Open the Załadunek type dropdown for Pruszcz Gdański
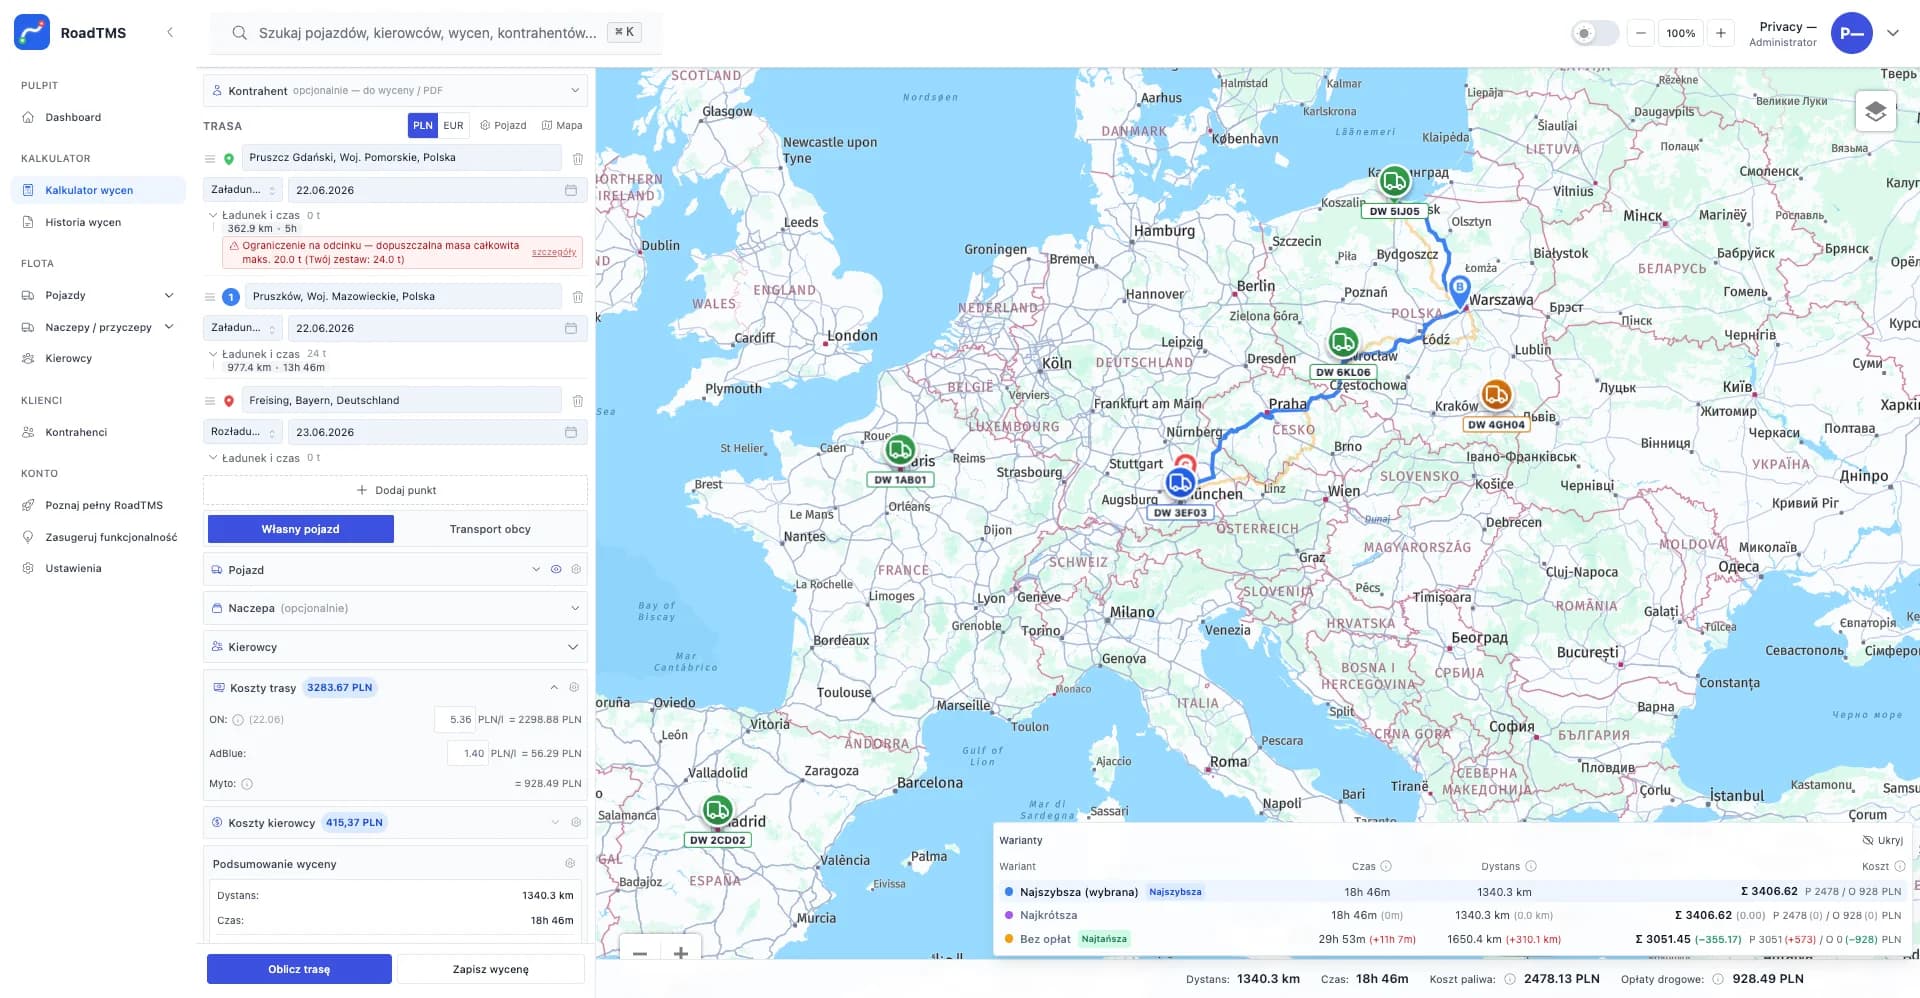Image resolution: width=1920 pixels, height=998 pixels. (x=243, y=190)
